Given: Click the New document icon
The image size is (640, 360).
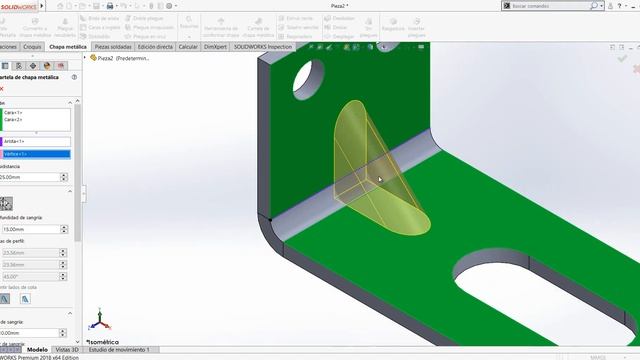Looking at the screenshot, I should tap(69, 6).
